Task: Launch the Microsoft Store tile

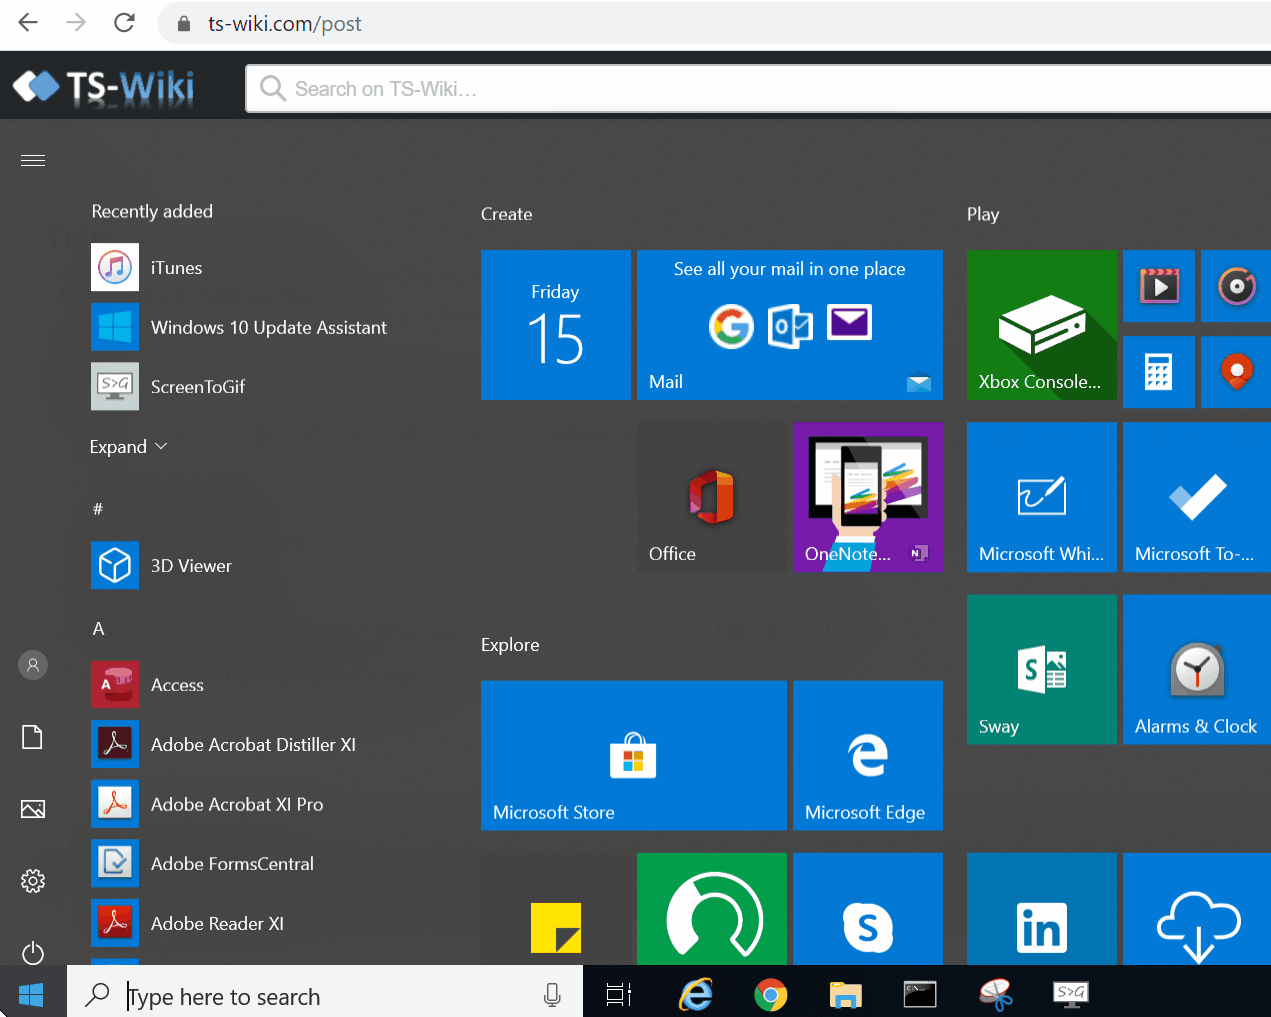Action: [633, 755]
